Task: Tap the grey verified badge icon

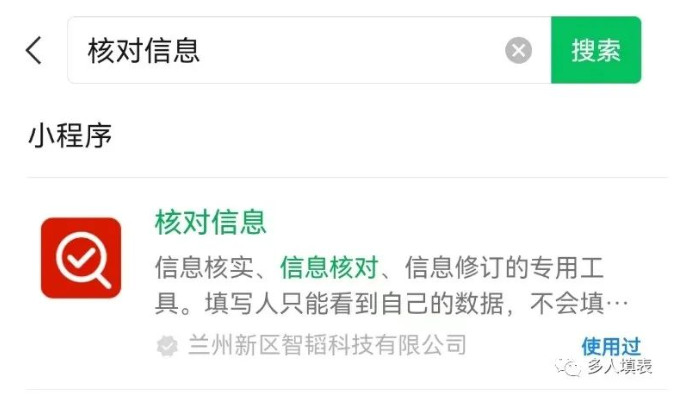Action: coord(167,346)
